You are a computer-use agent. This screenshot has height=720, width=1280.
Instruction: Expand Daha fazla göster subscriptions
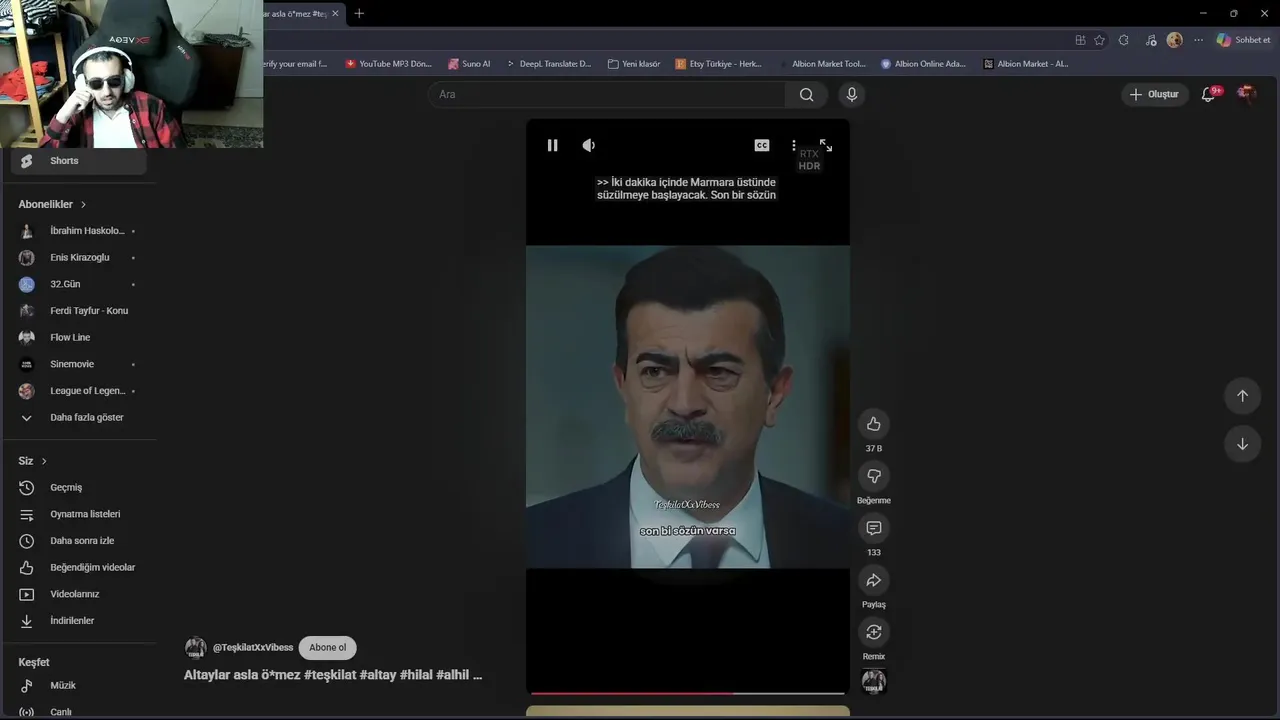pyautogui.click(x=80, y=418)
